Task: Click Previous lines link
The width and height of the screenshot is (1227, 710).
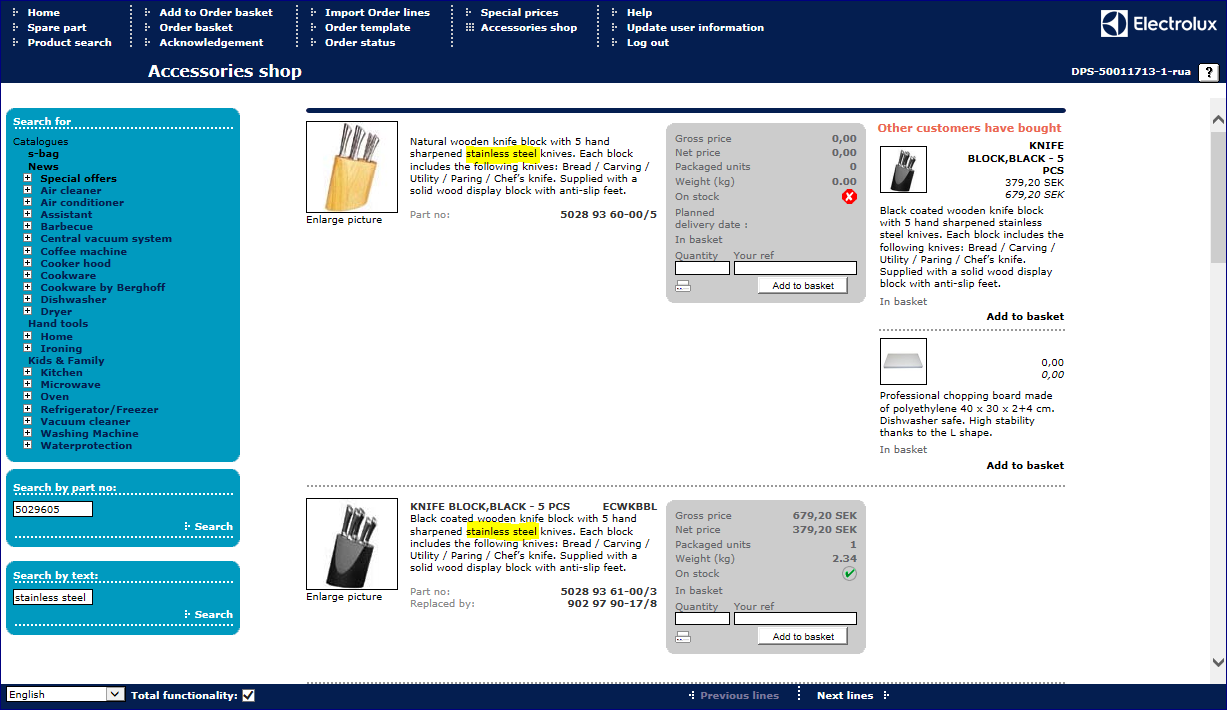Action: 739,695
